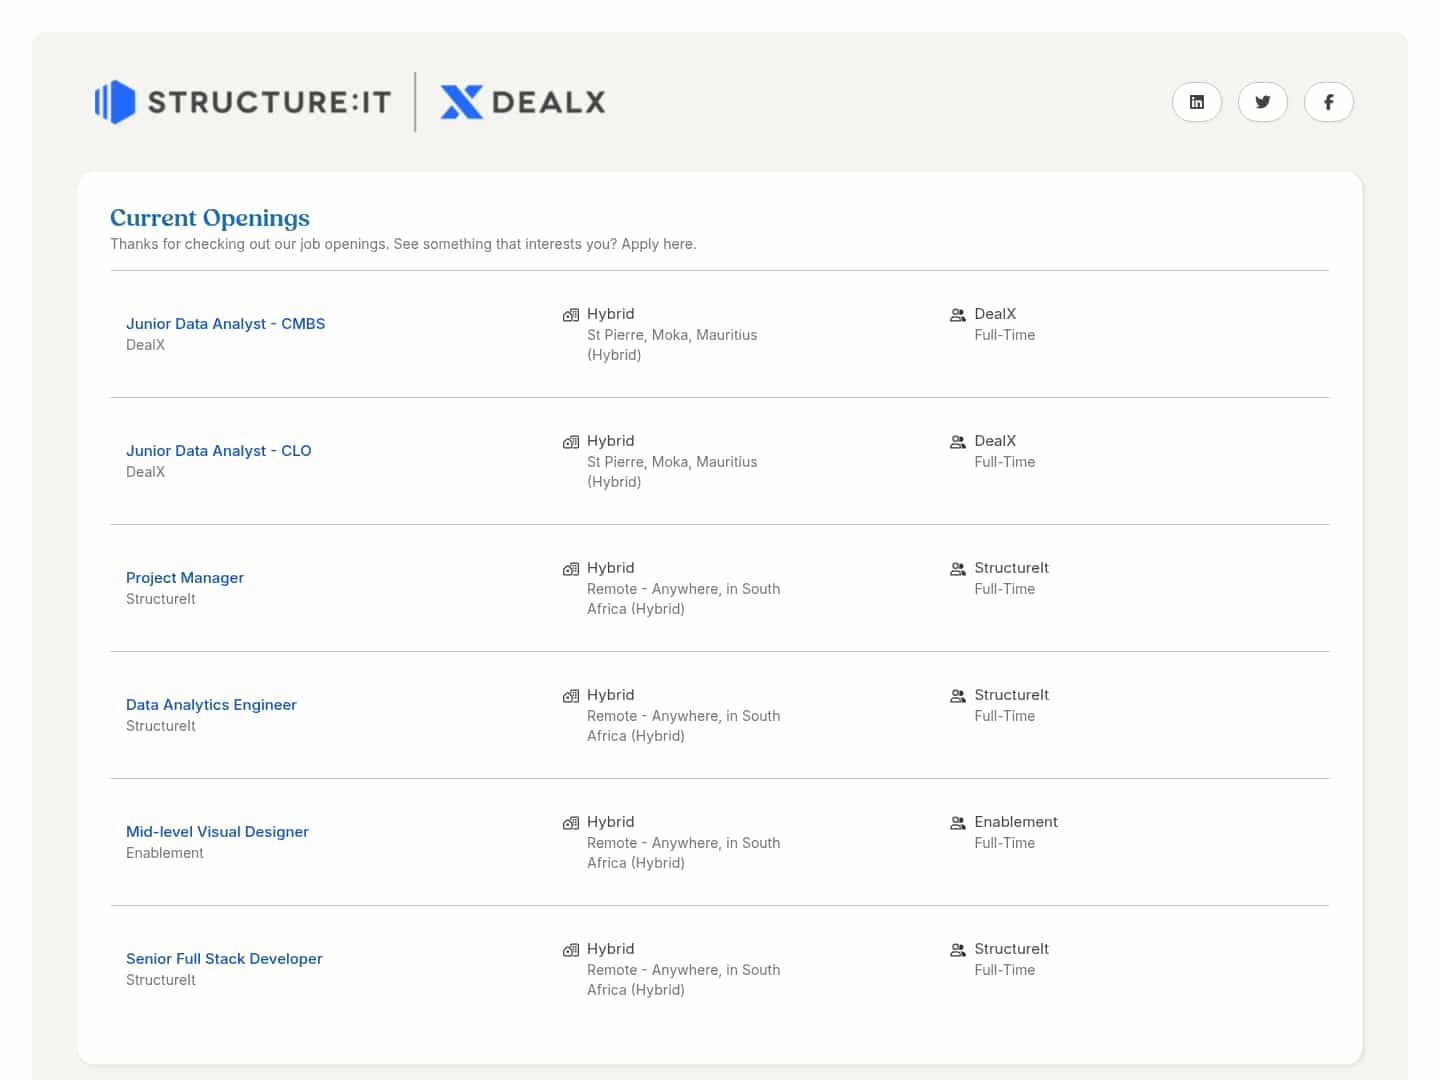Viewport: 1440px width, 1080px height.
Task: Open Junior Data Analyst - CLO listing
Action: point(218,451)
